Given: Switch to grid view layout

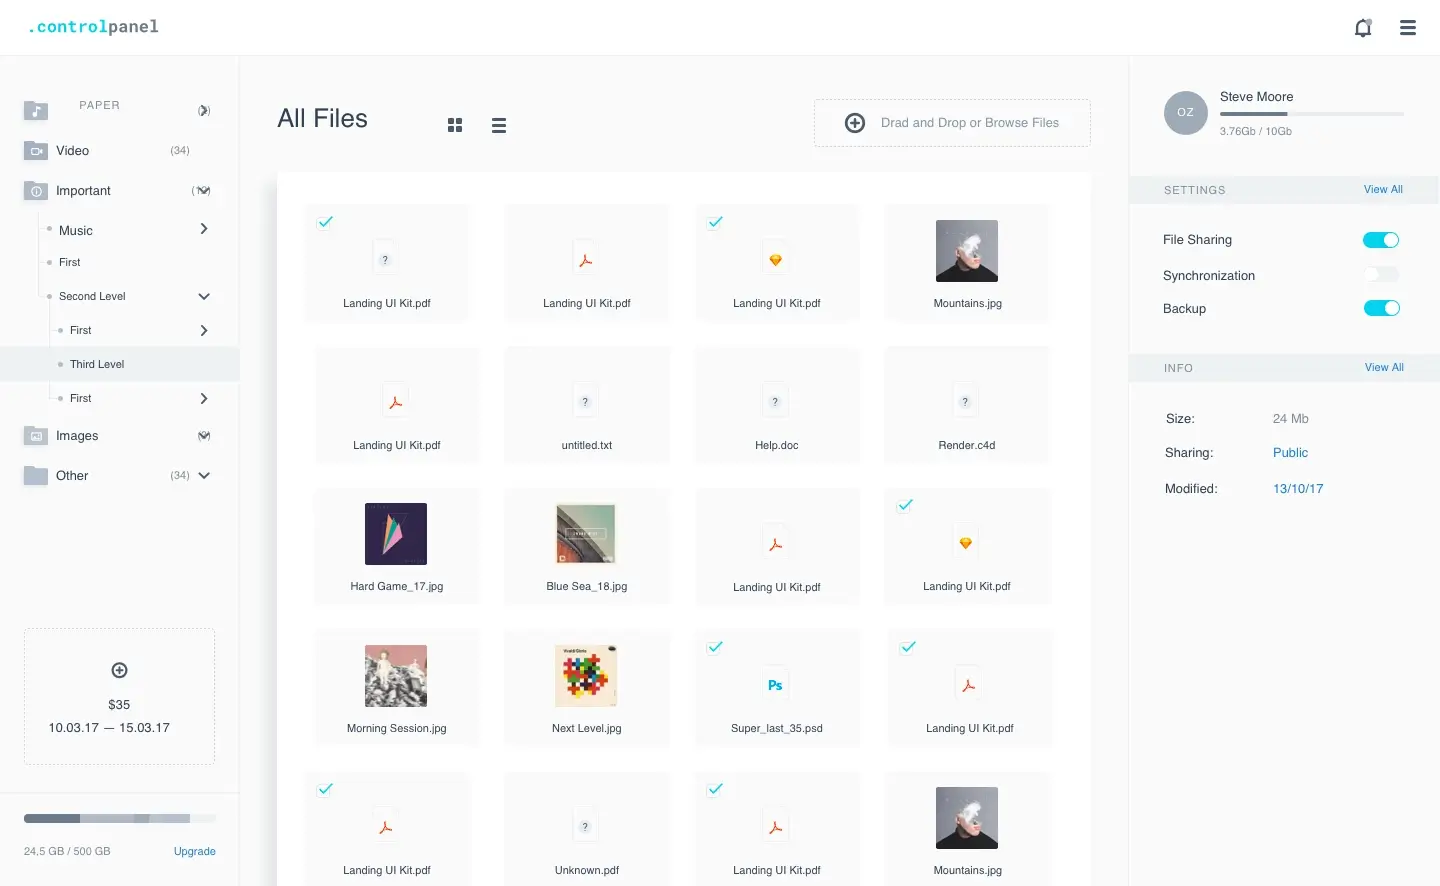Looking at the screenshot, I should [455, 125].
